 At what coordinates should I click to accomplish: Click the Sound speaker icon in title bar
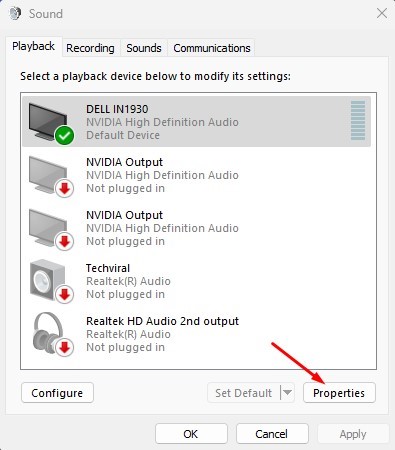tap(15, 14)
